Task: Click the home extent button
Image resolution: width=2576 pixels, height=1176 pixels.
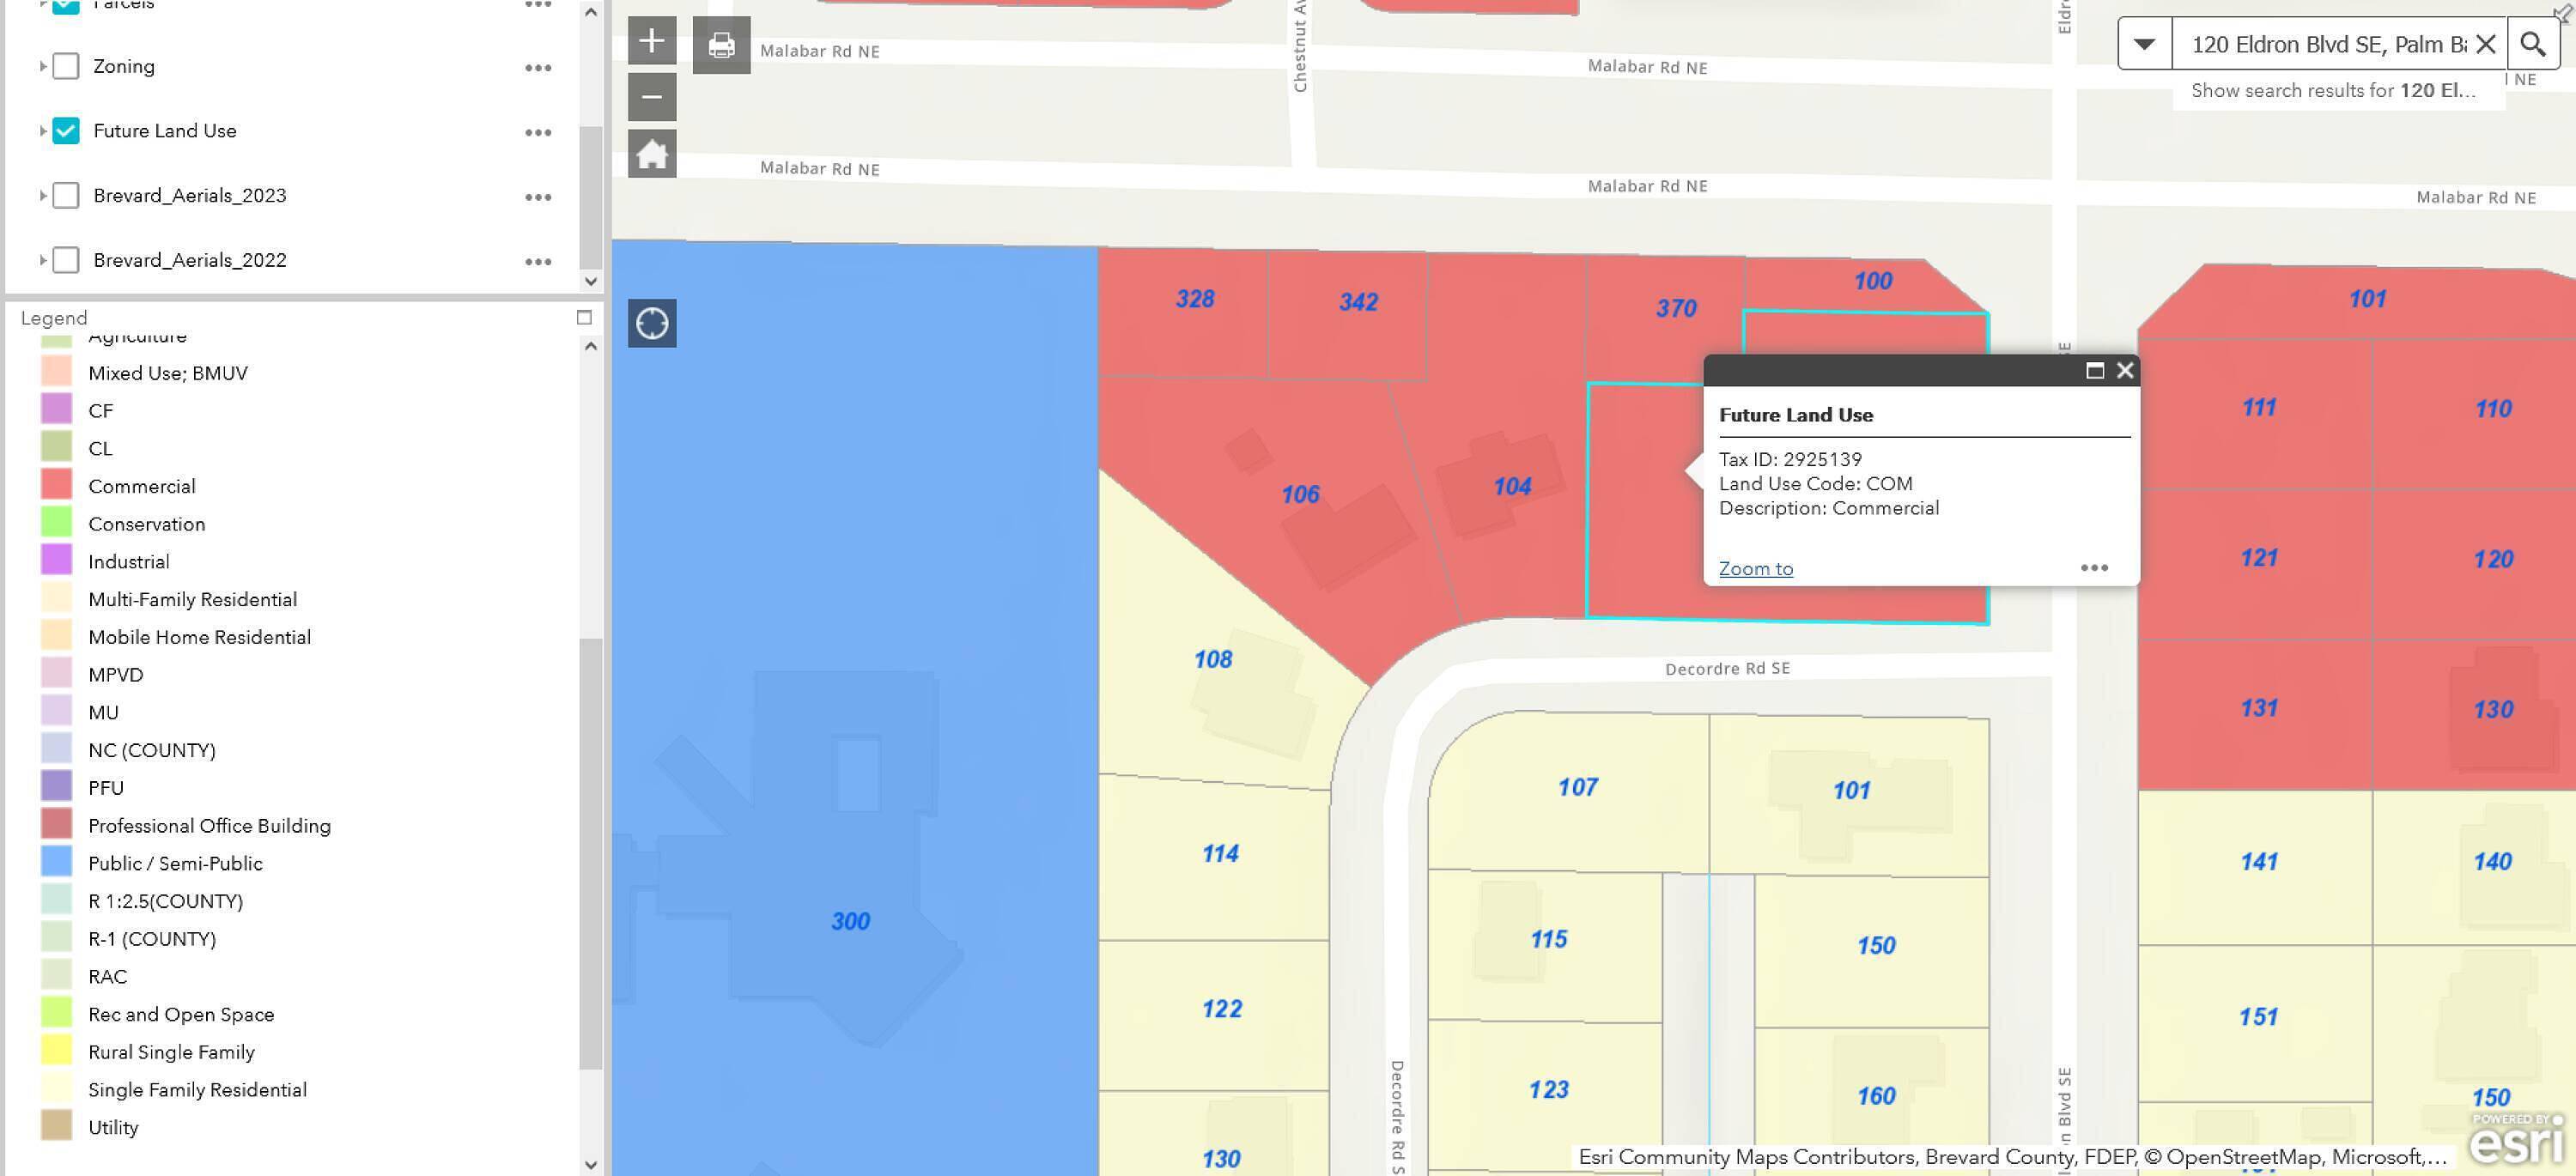Action: pos(651,154)
